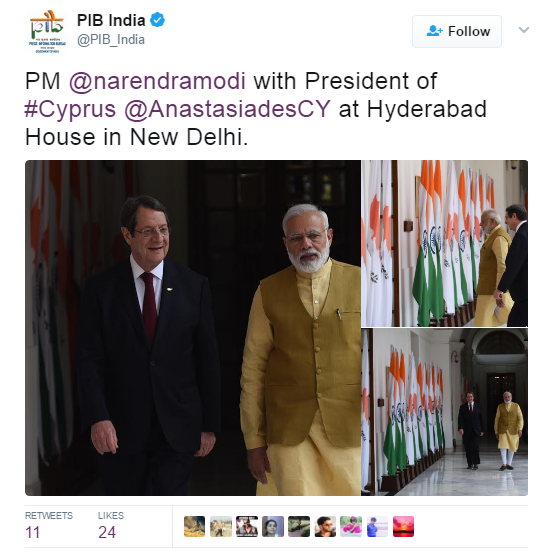Viewport: 550px width, 560px height.
Task: Open the @narendramodi mention
Action: [x=157, y=81]
